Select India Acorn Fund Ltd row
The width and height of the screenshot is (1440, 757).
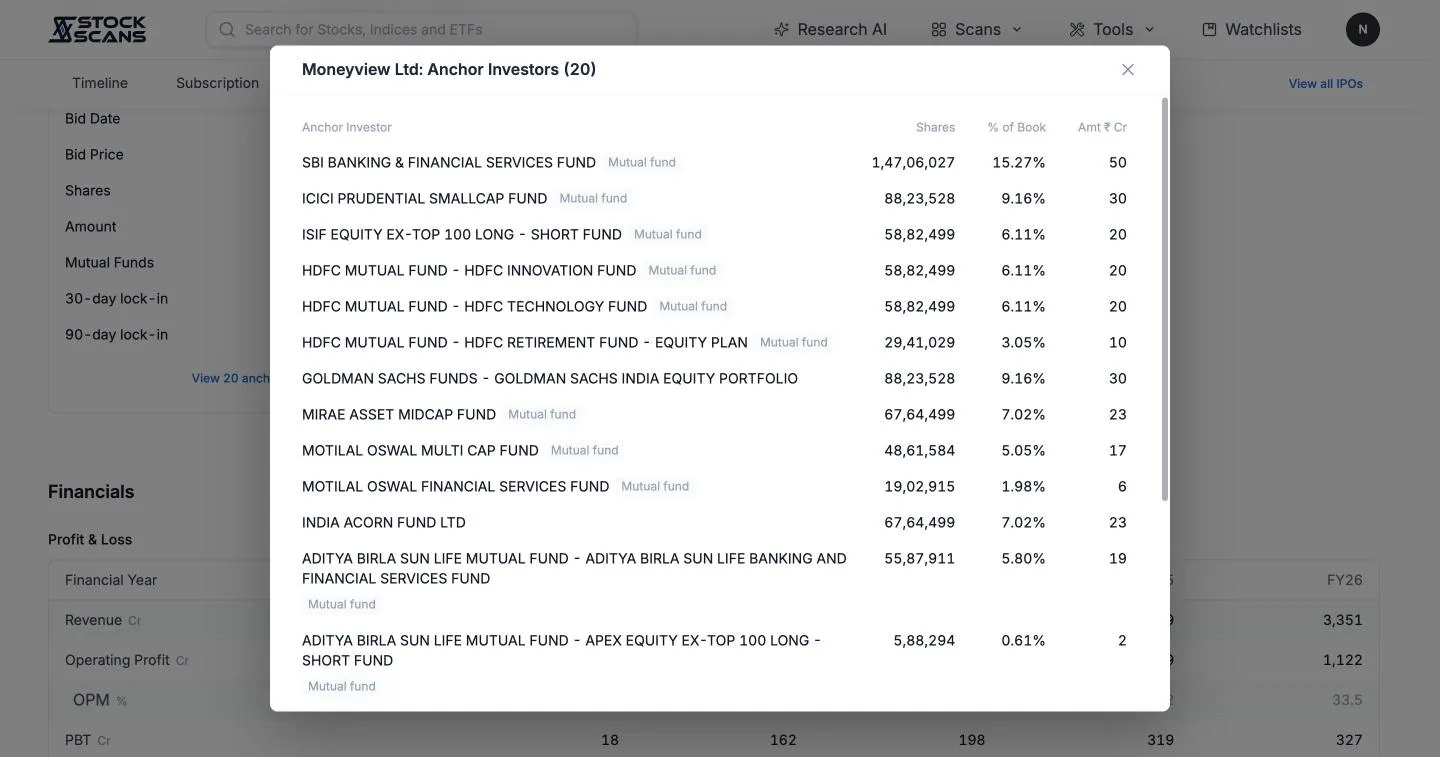(714, 523)
